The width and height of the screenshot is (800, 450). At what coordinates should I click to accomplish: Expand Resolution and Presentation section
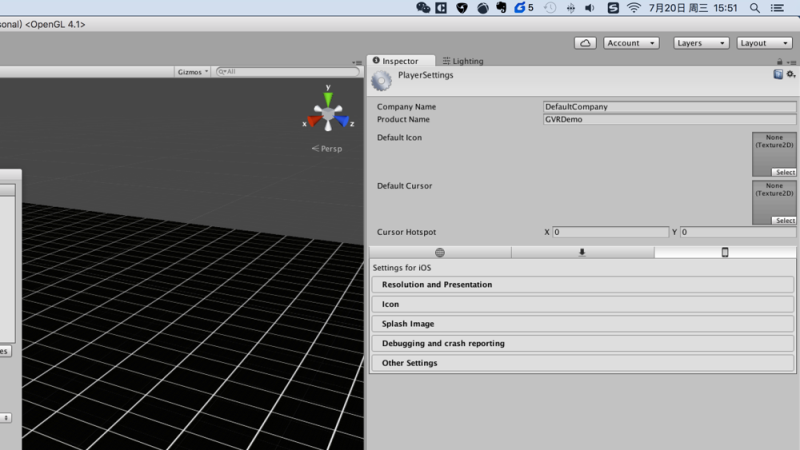[x=583, y=285]
